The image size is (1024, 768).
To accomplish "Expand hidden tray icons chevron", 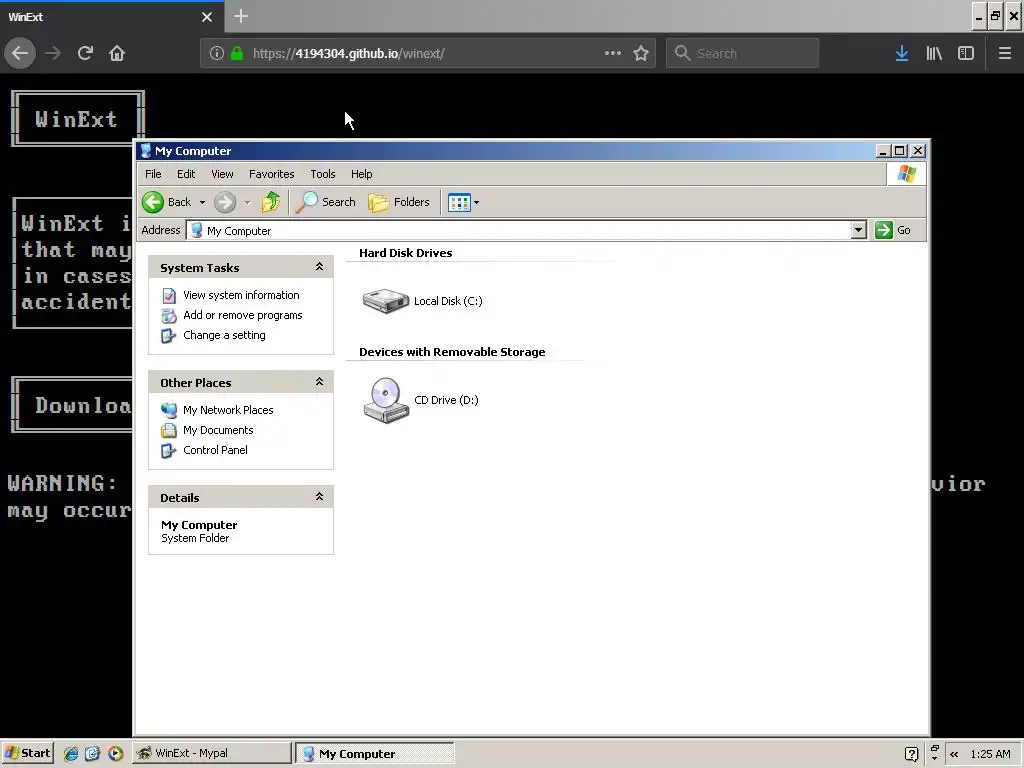I will pyautogui.click(x=954, y=754).
